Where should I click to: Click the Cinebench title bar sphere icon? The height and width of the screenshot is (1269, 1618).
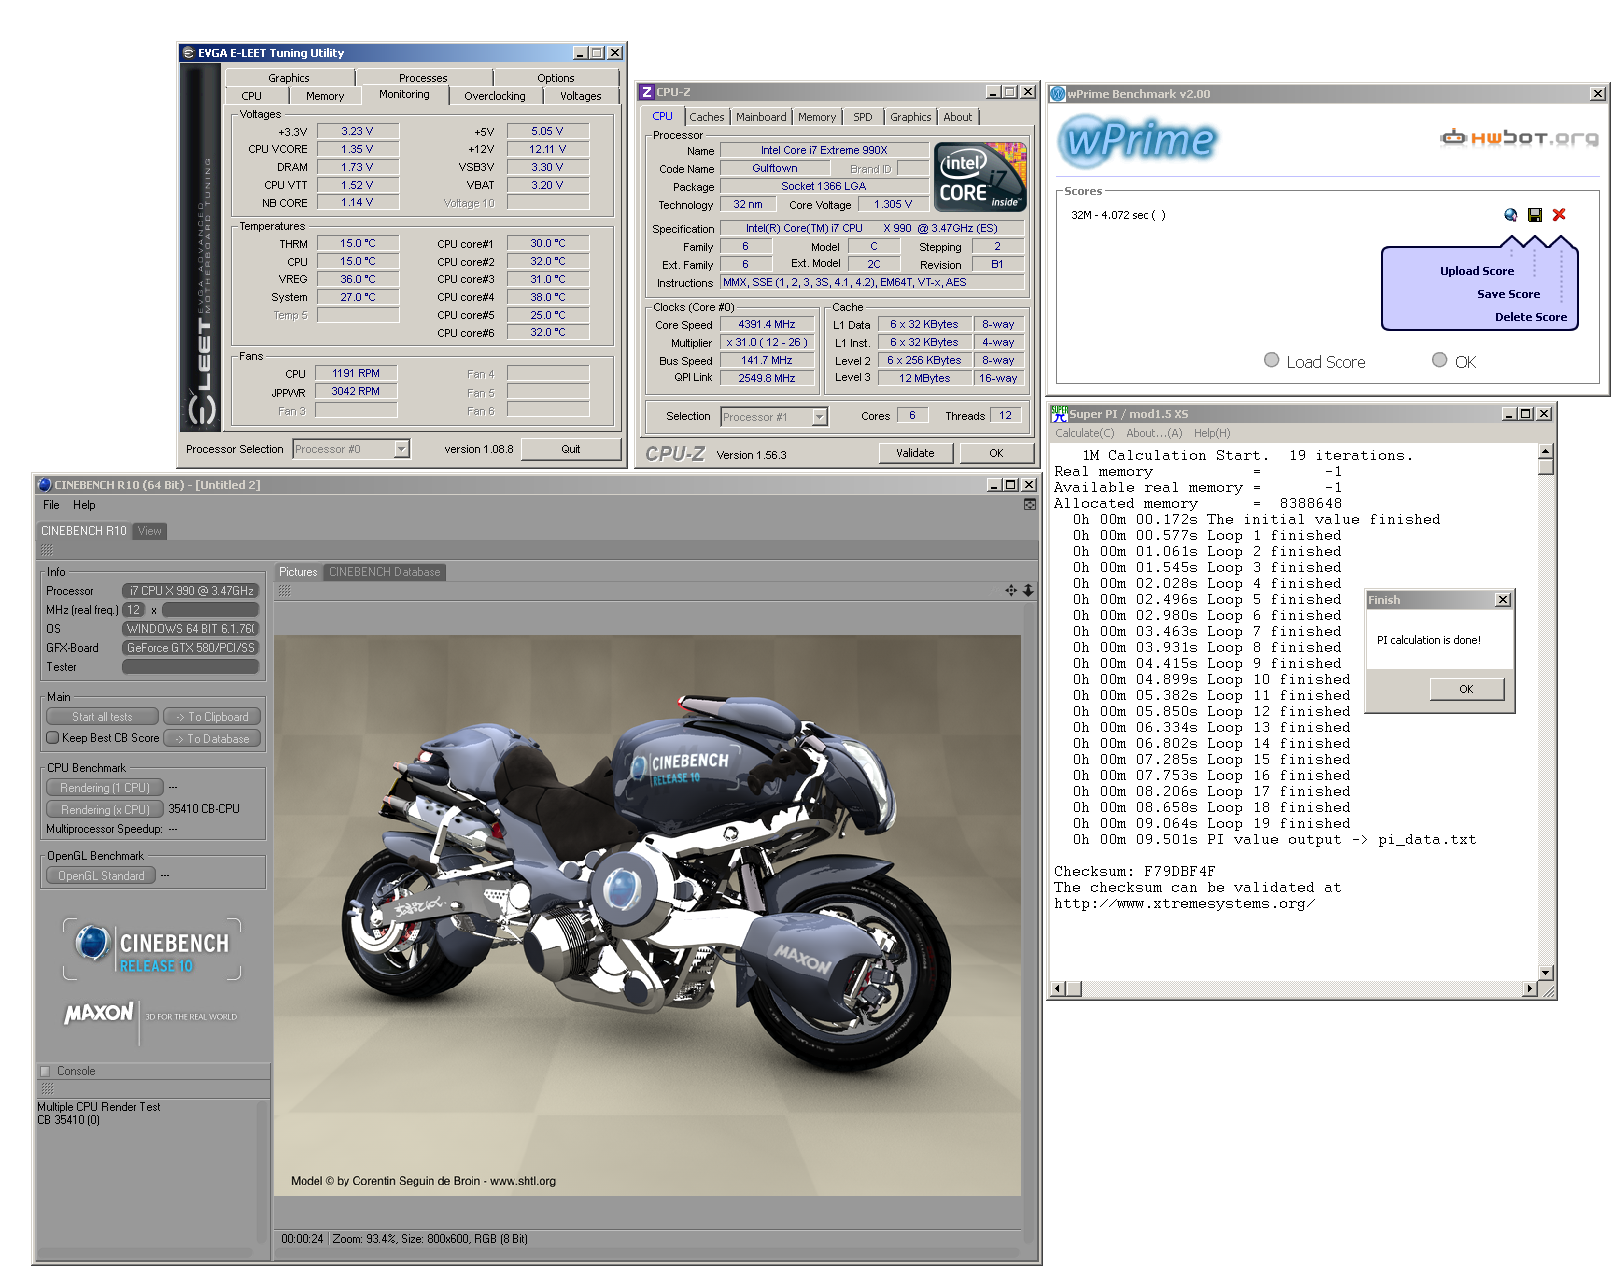[x=45, y=485]
